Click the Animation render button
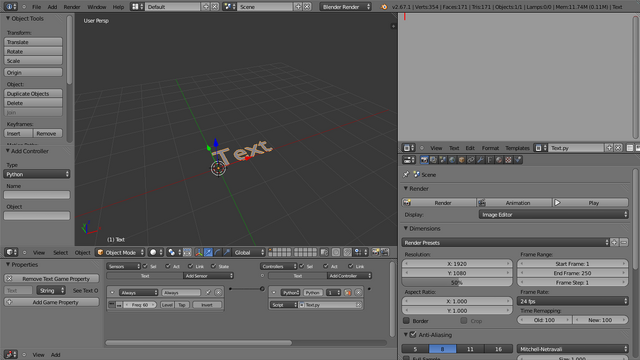Image resolution: width=640 pixels, height=360 pixels. [514, 202]
